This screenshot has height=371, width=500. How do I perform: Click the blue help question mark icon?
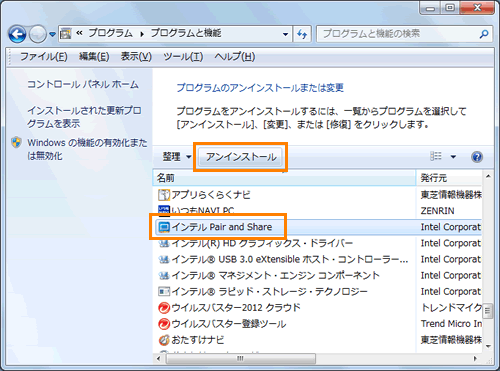tap(477, 157)
